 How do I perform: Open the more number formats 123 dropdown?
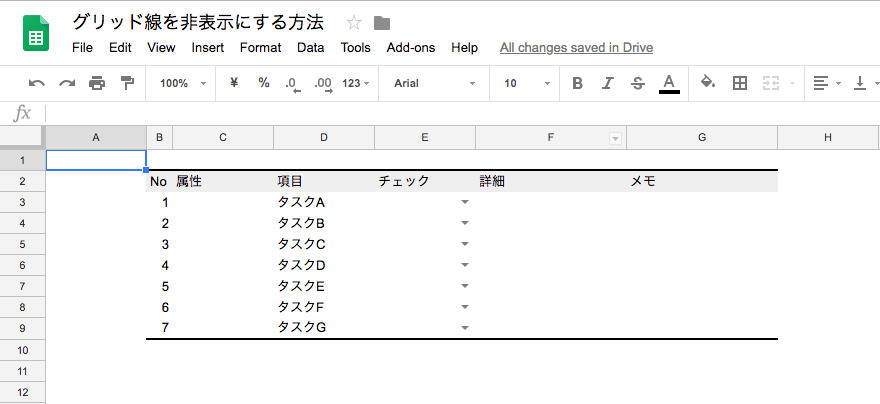(356, 83)
